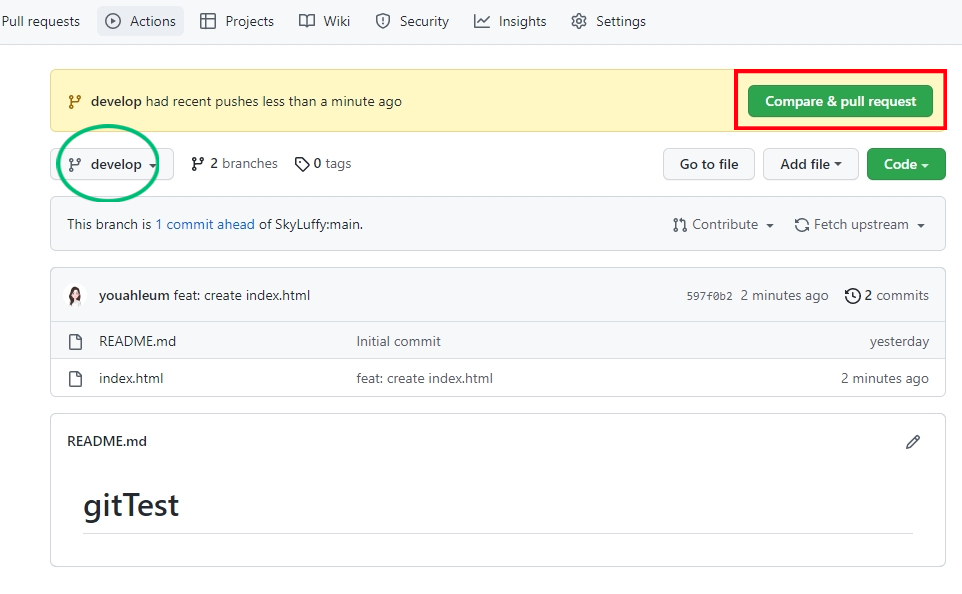Click the develop branch name in banner
This screenshot has height=594, width=962.
116,101
